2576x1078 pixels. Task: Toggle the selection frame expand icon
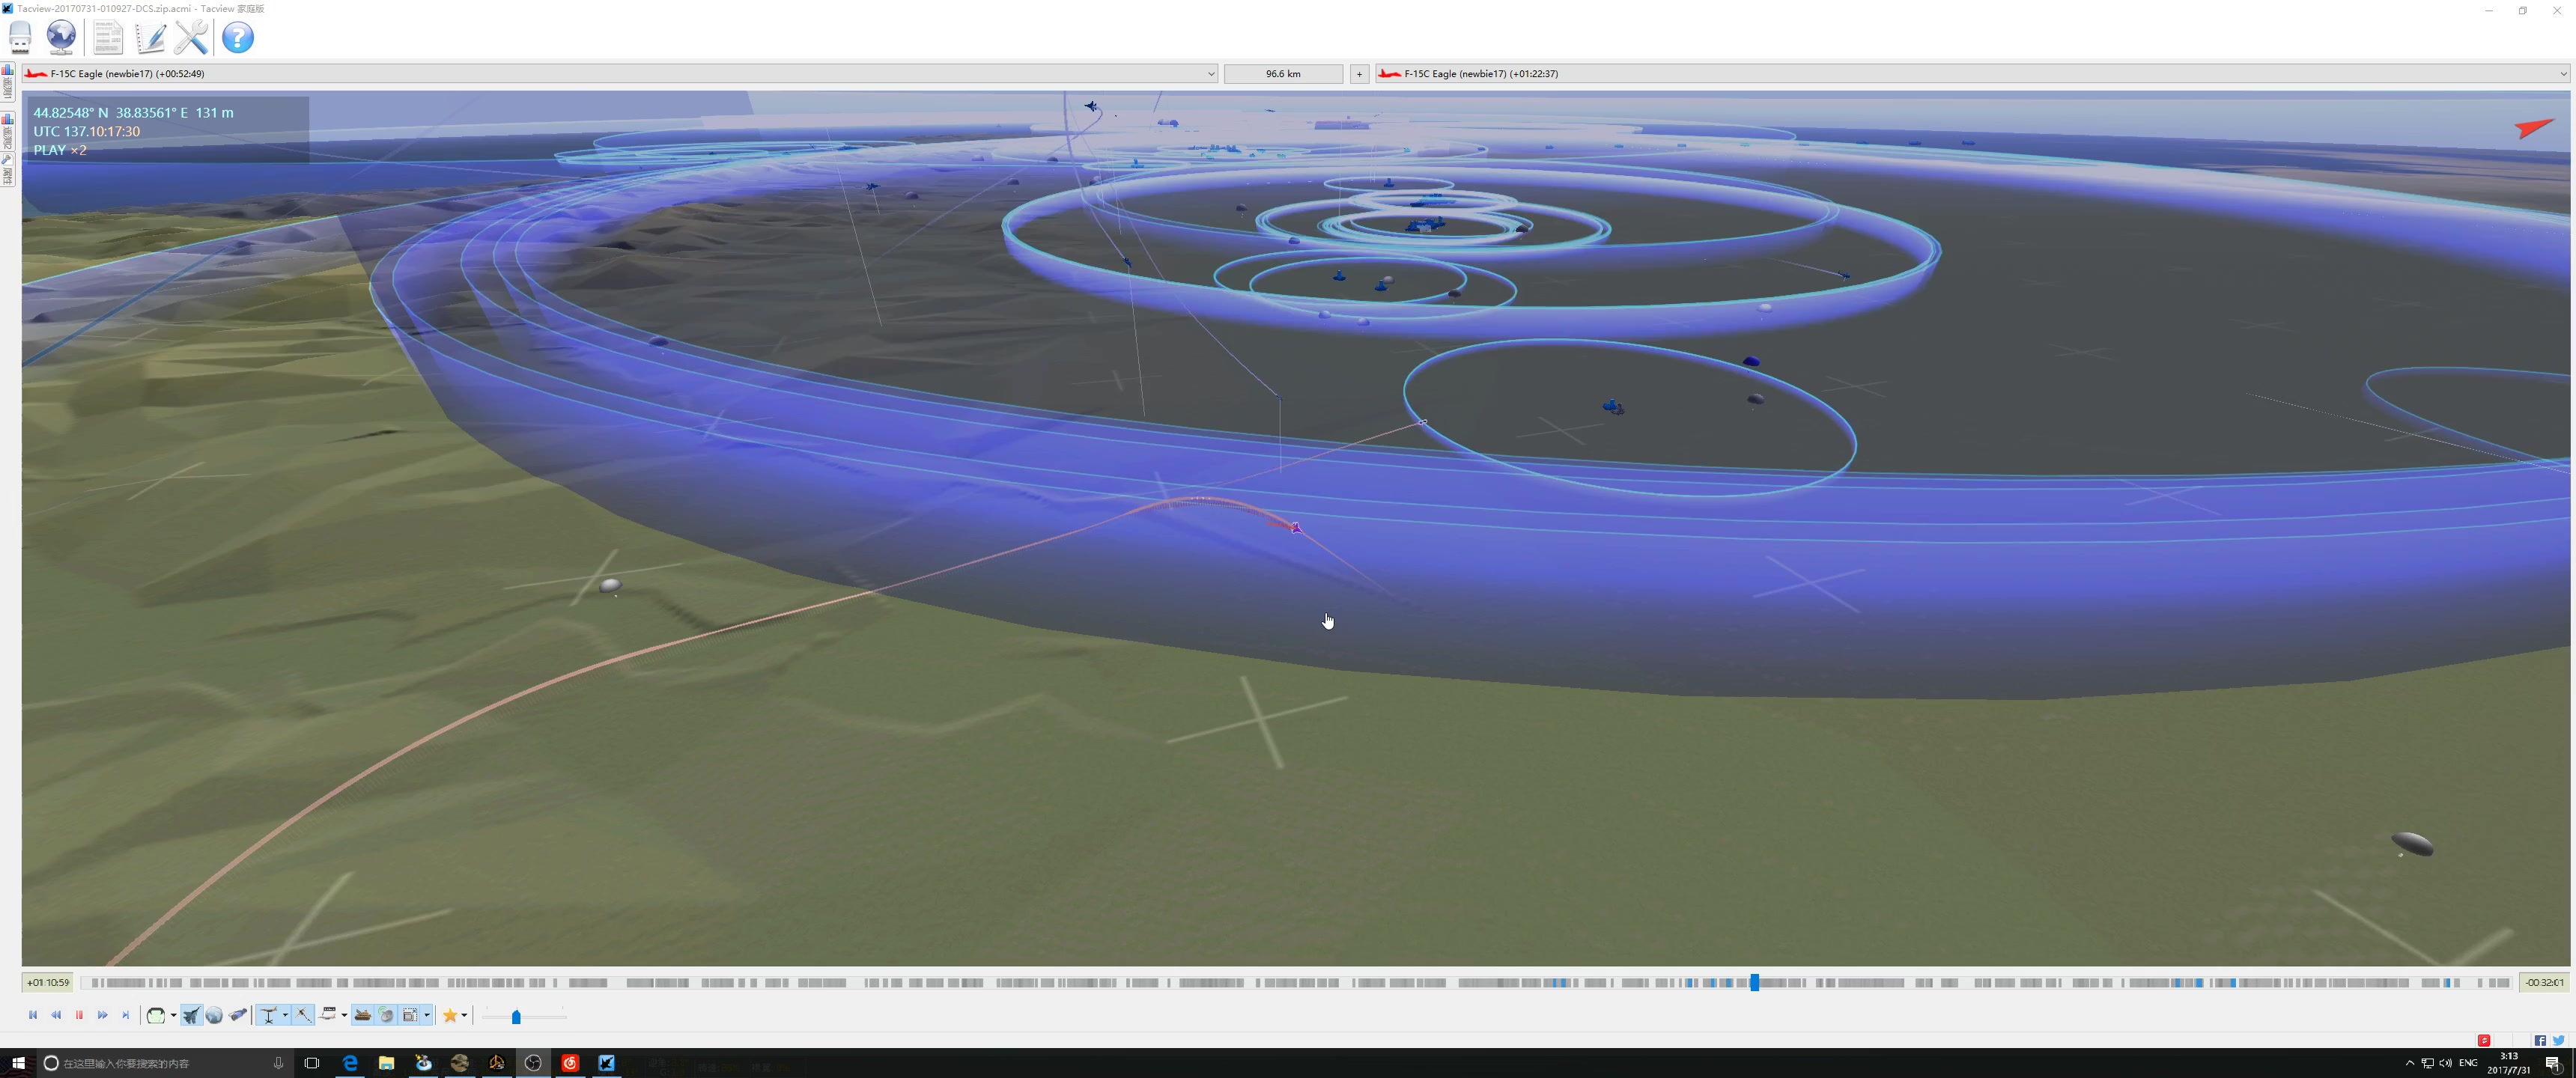click(409, 1015)
